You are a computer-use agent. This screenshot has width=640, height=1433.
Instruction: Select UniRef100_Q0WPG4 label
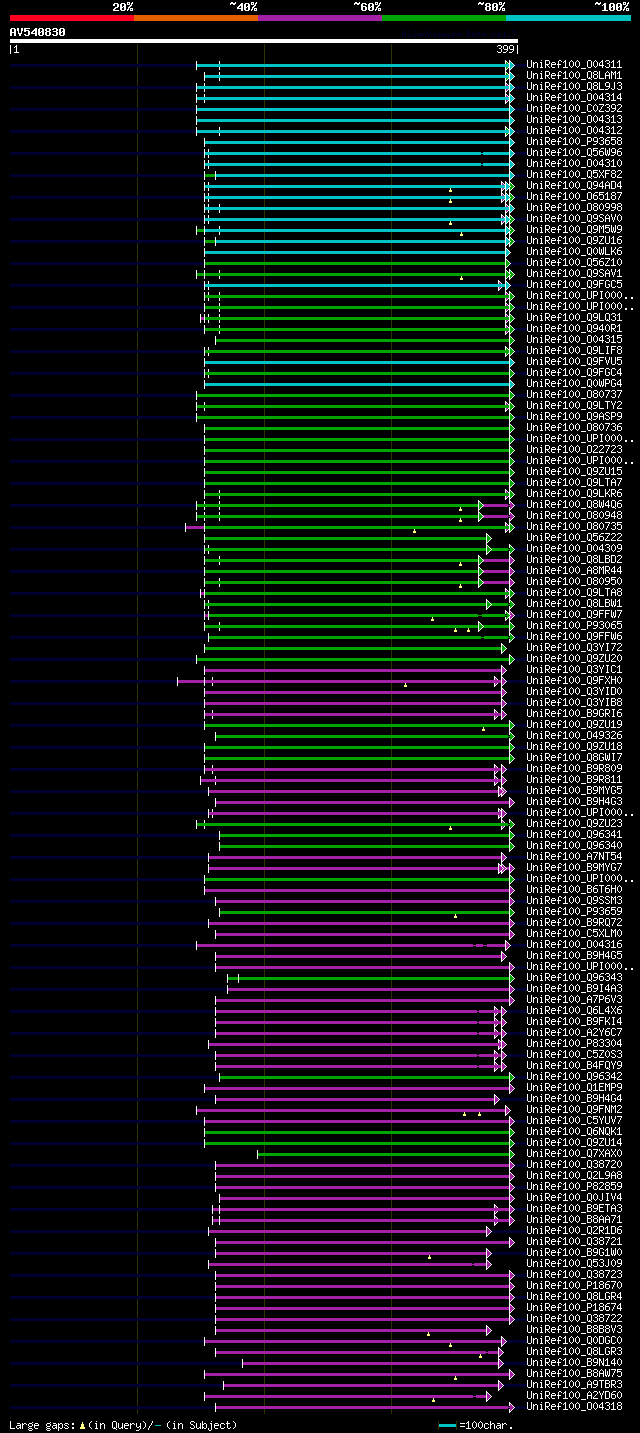574,384
